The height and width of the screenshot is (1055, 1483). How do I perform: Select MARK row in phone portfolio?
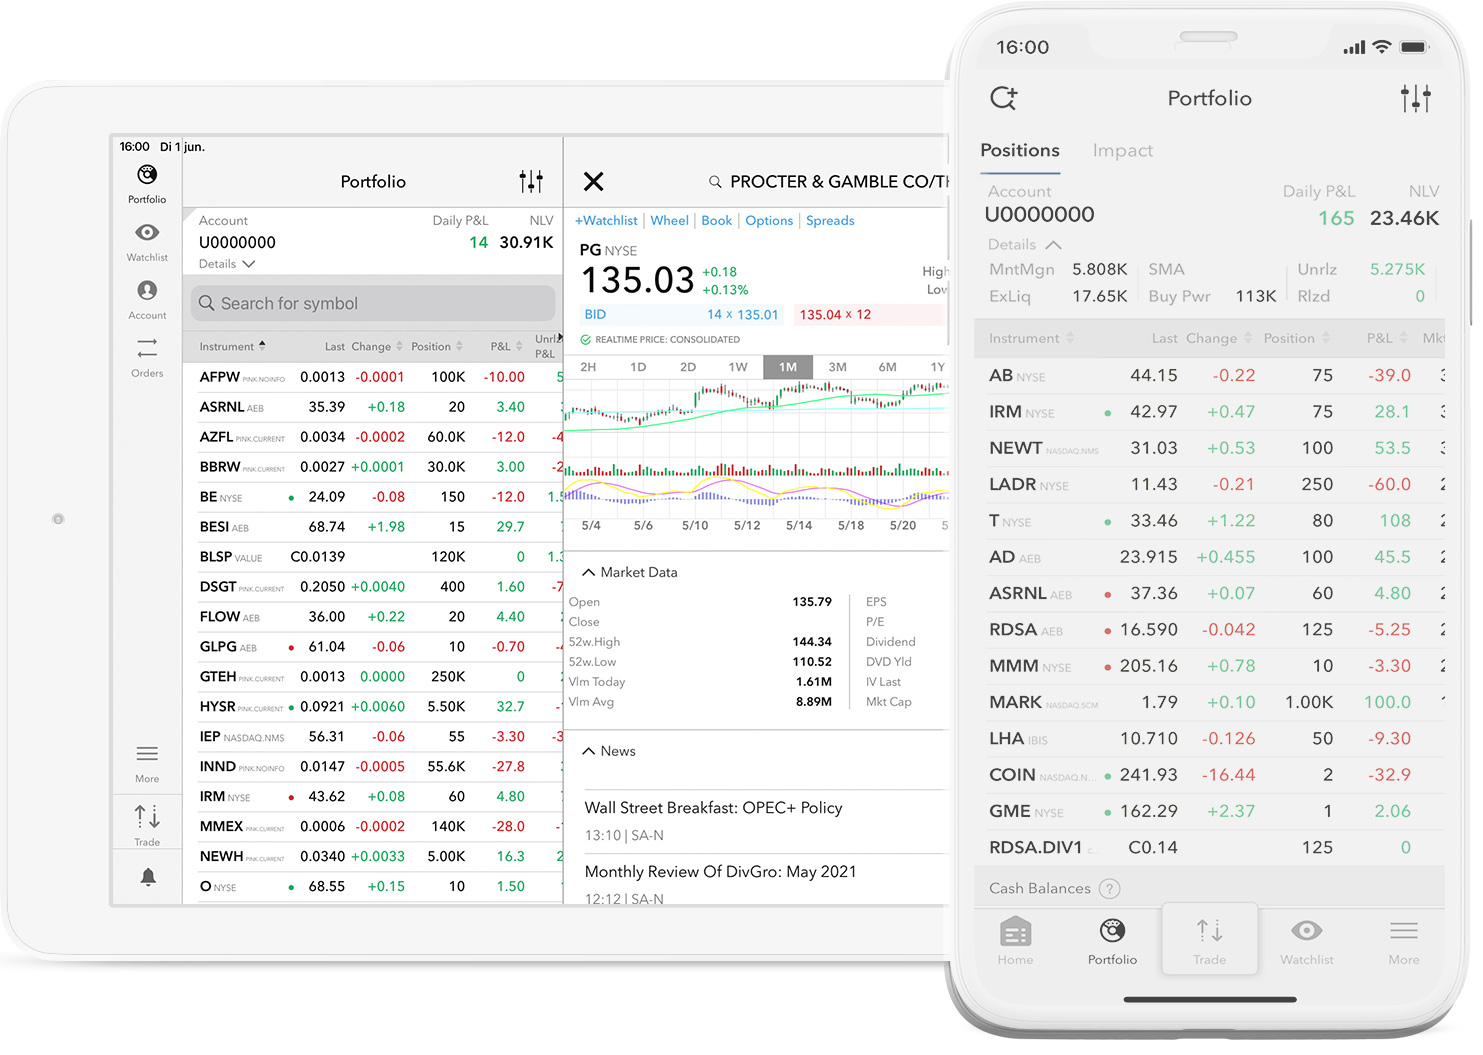coord(1210,702)
